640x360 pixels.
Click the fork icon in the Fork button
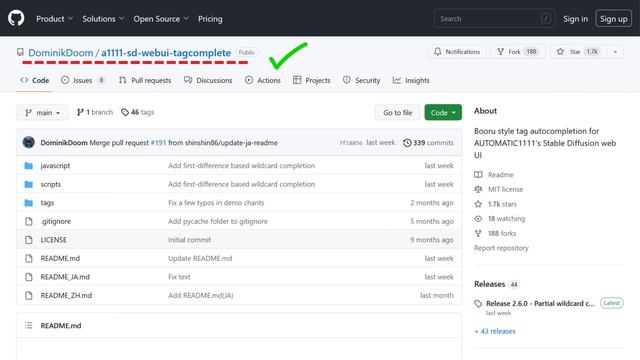(500, 51)
